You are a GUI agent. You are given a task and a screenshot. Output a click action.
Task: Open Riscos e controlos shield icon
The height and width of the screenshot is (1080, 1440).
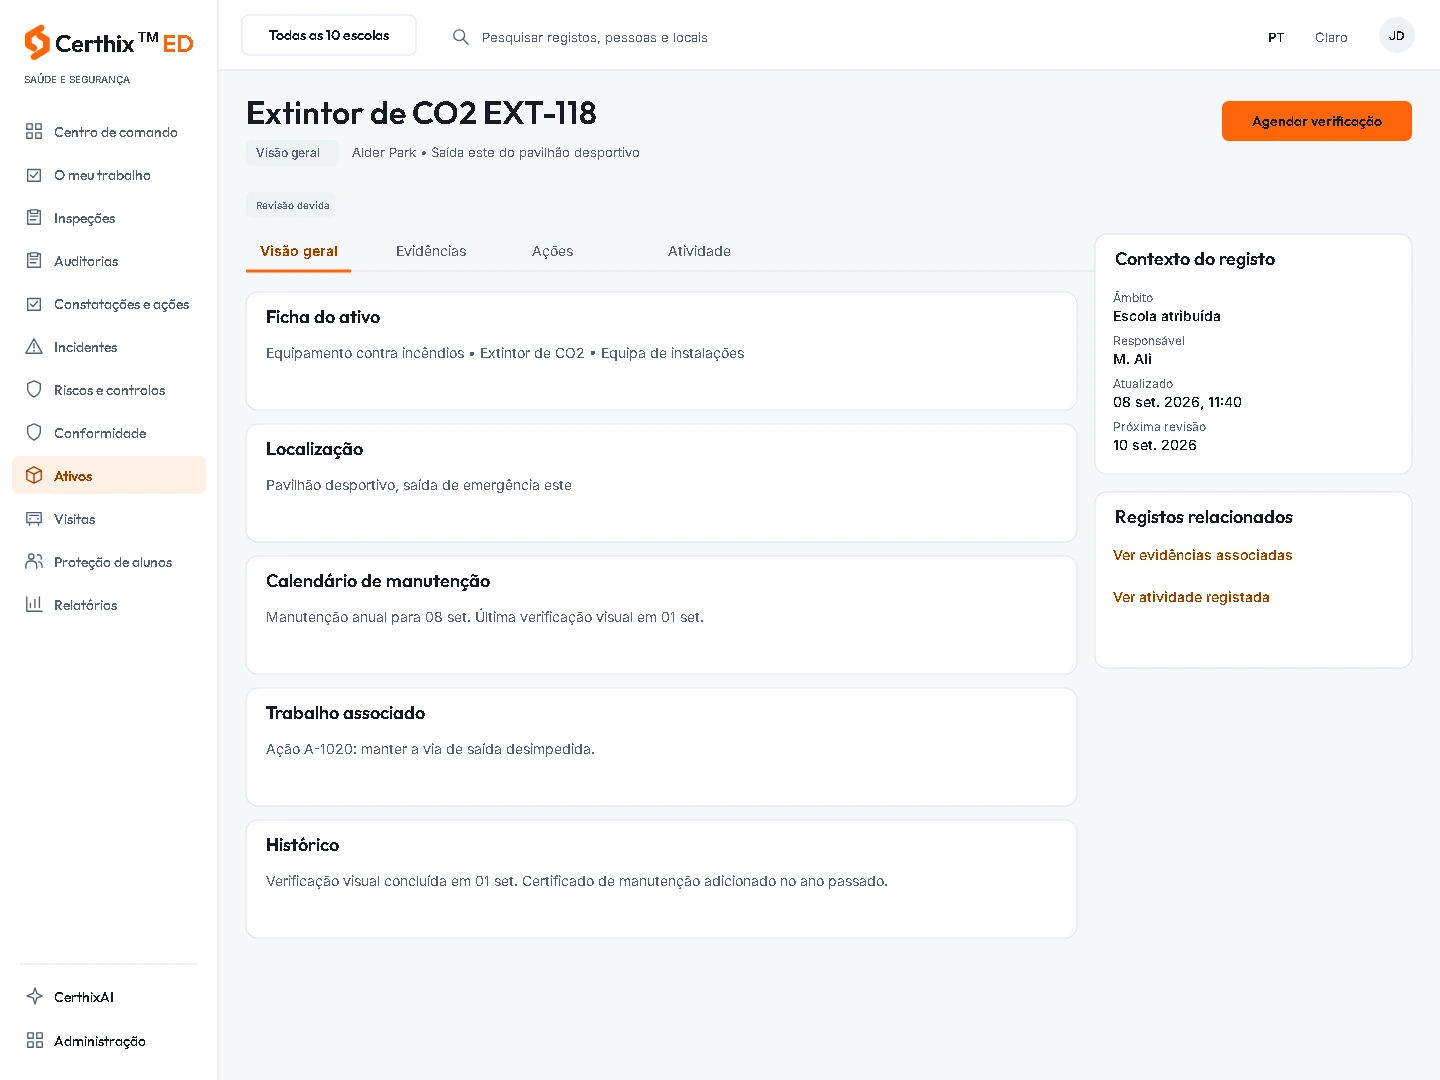click(x=34, y=390)
